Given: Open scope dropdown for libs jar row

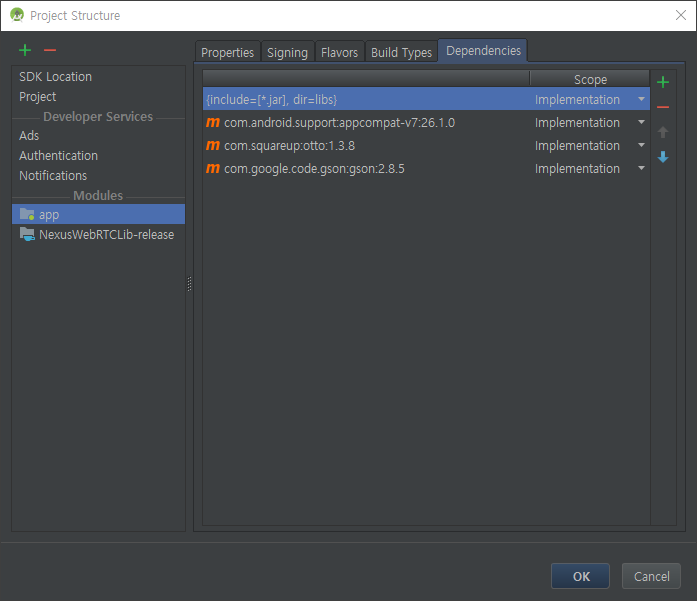Looking at the screenshot, I should tap(641, 99).
